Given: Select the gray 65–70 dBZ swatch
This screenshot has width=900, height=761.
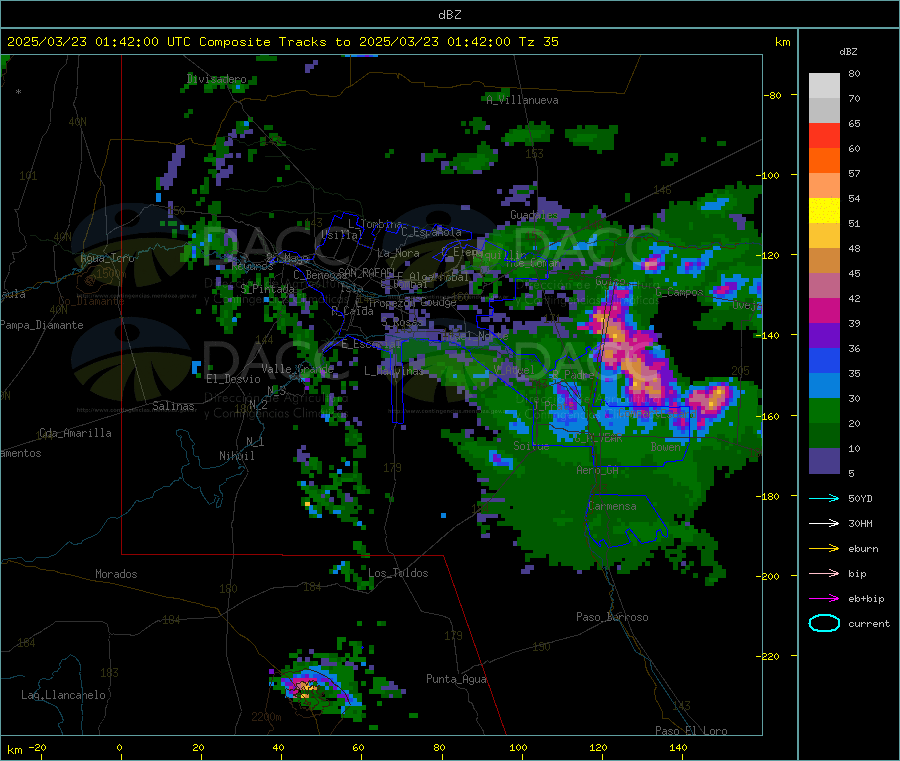Looking at the screenshot, I should pos(824,111).
